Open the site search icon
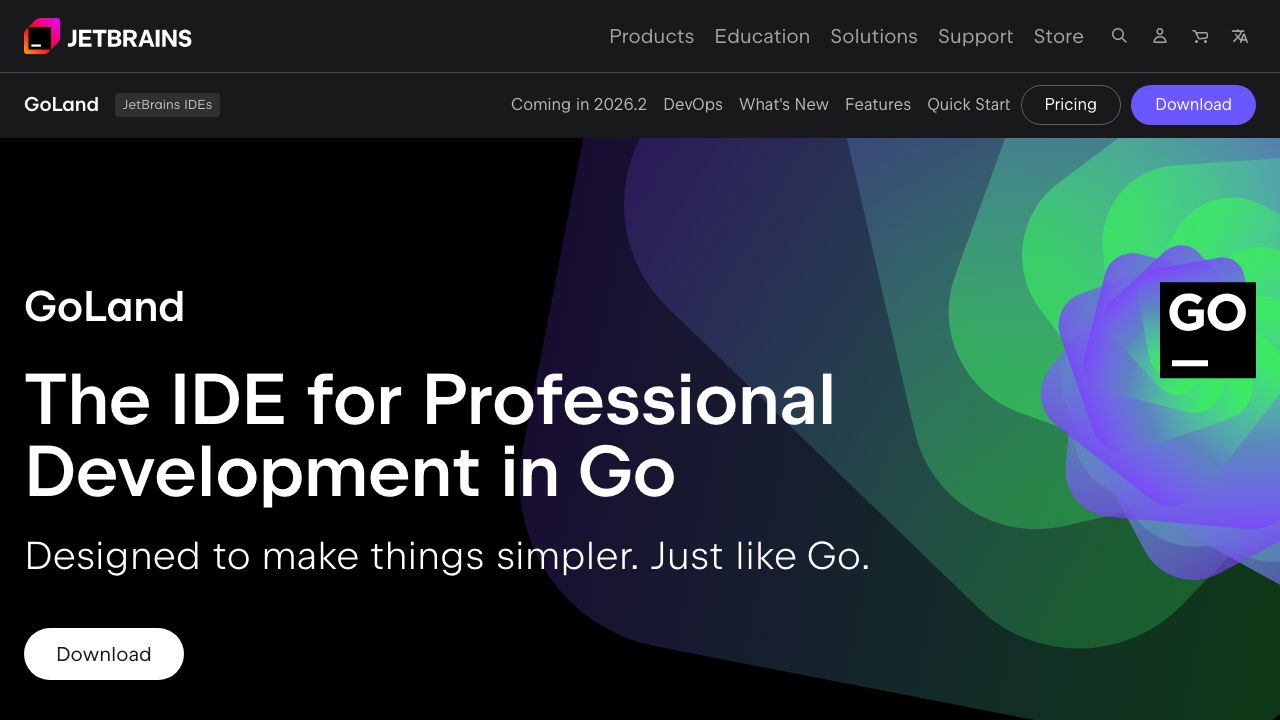Viewport: 1280px width, 720px height. coord(1119,36)
